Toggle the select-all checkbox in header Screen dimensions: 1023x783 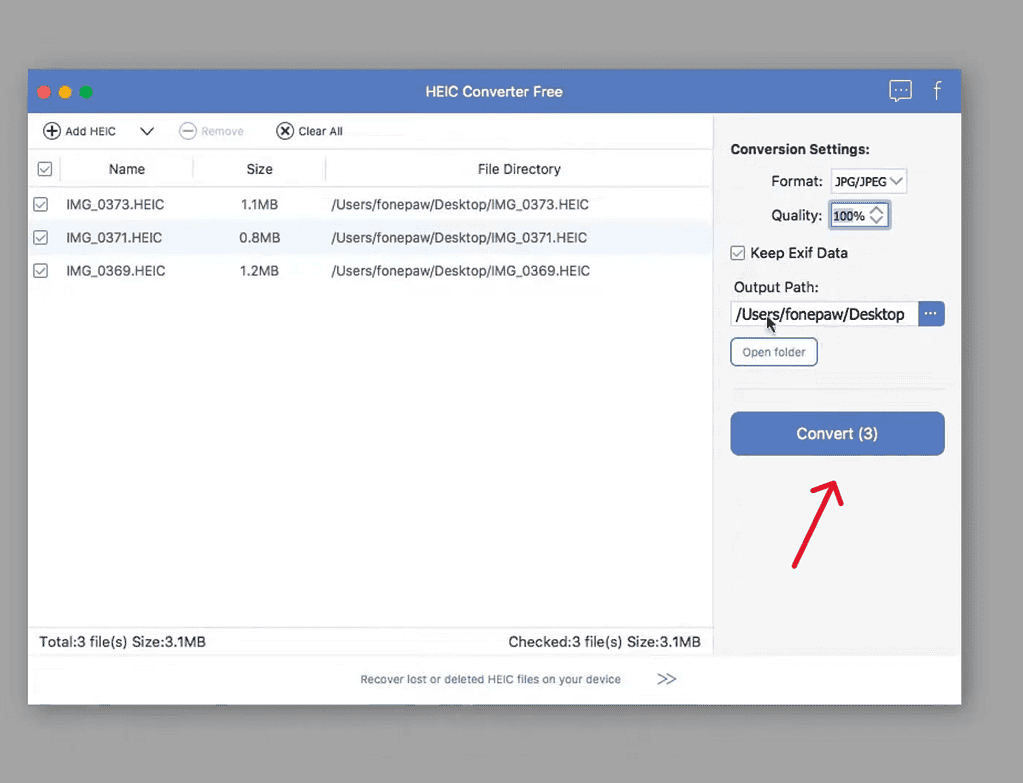(x=45, y=169)
